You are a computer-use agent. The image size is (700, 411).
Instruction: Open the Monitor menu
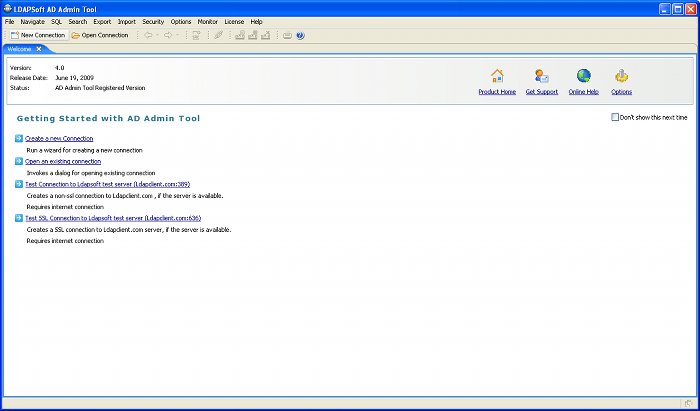pos(207,21)
